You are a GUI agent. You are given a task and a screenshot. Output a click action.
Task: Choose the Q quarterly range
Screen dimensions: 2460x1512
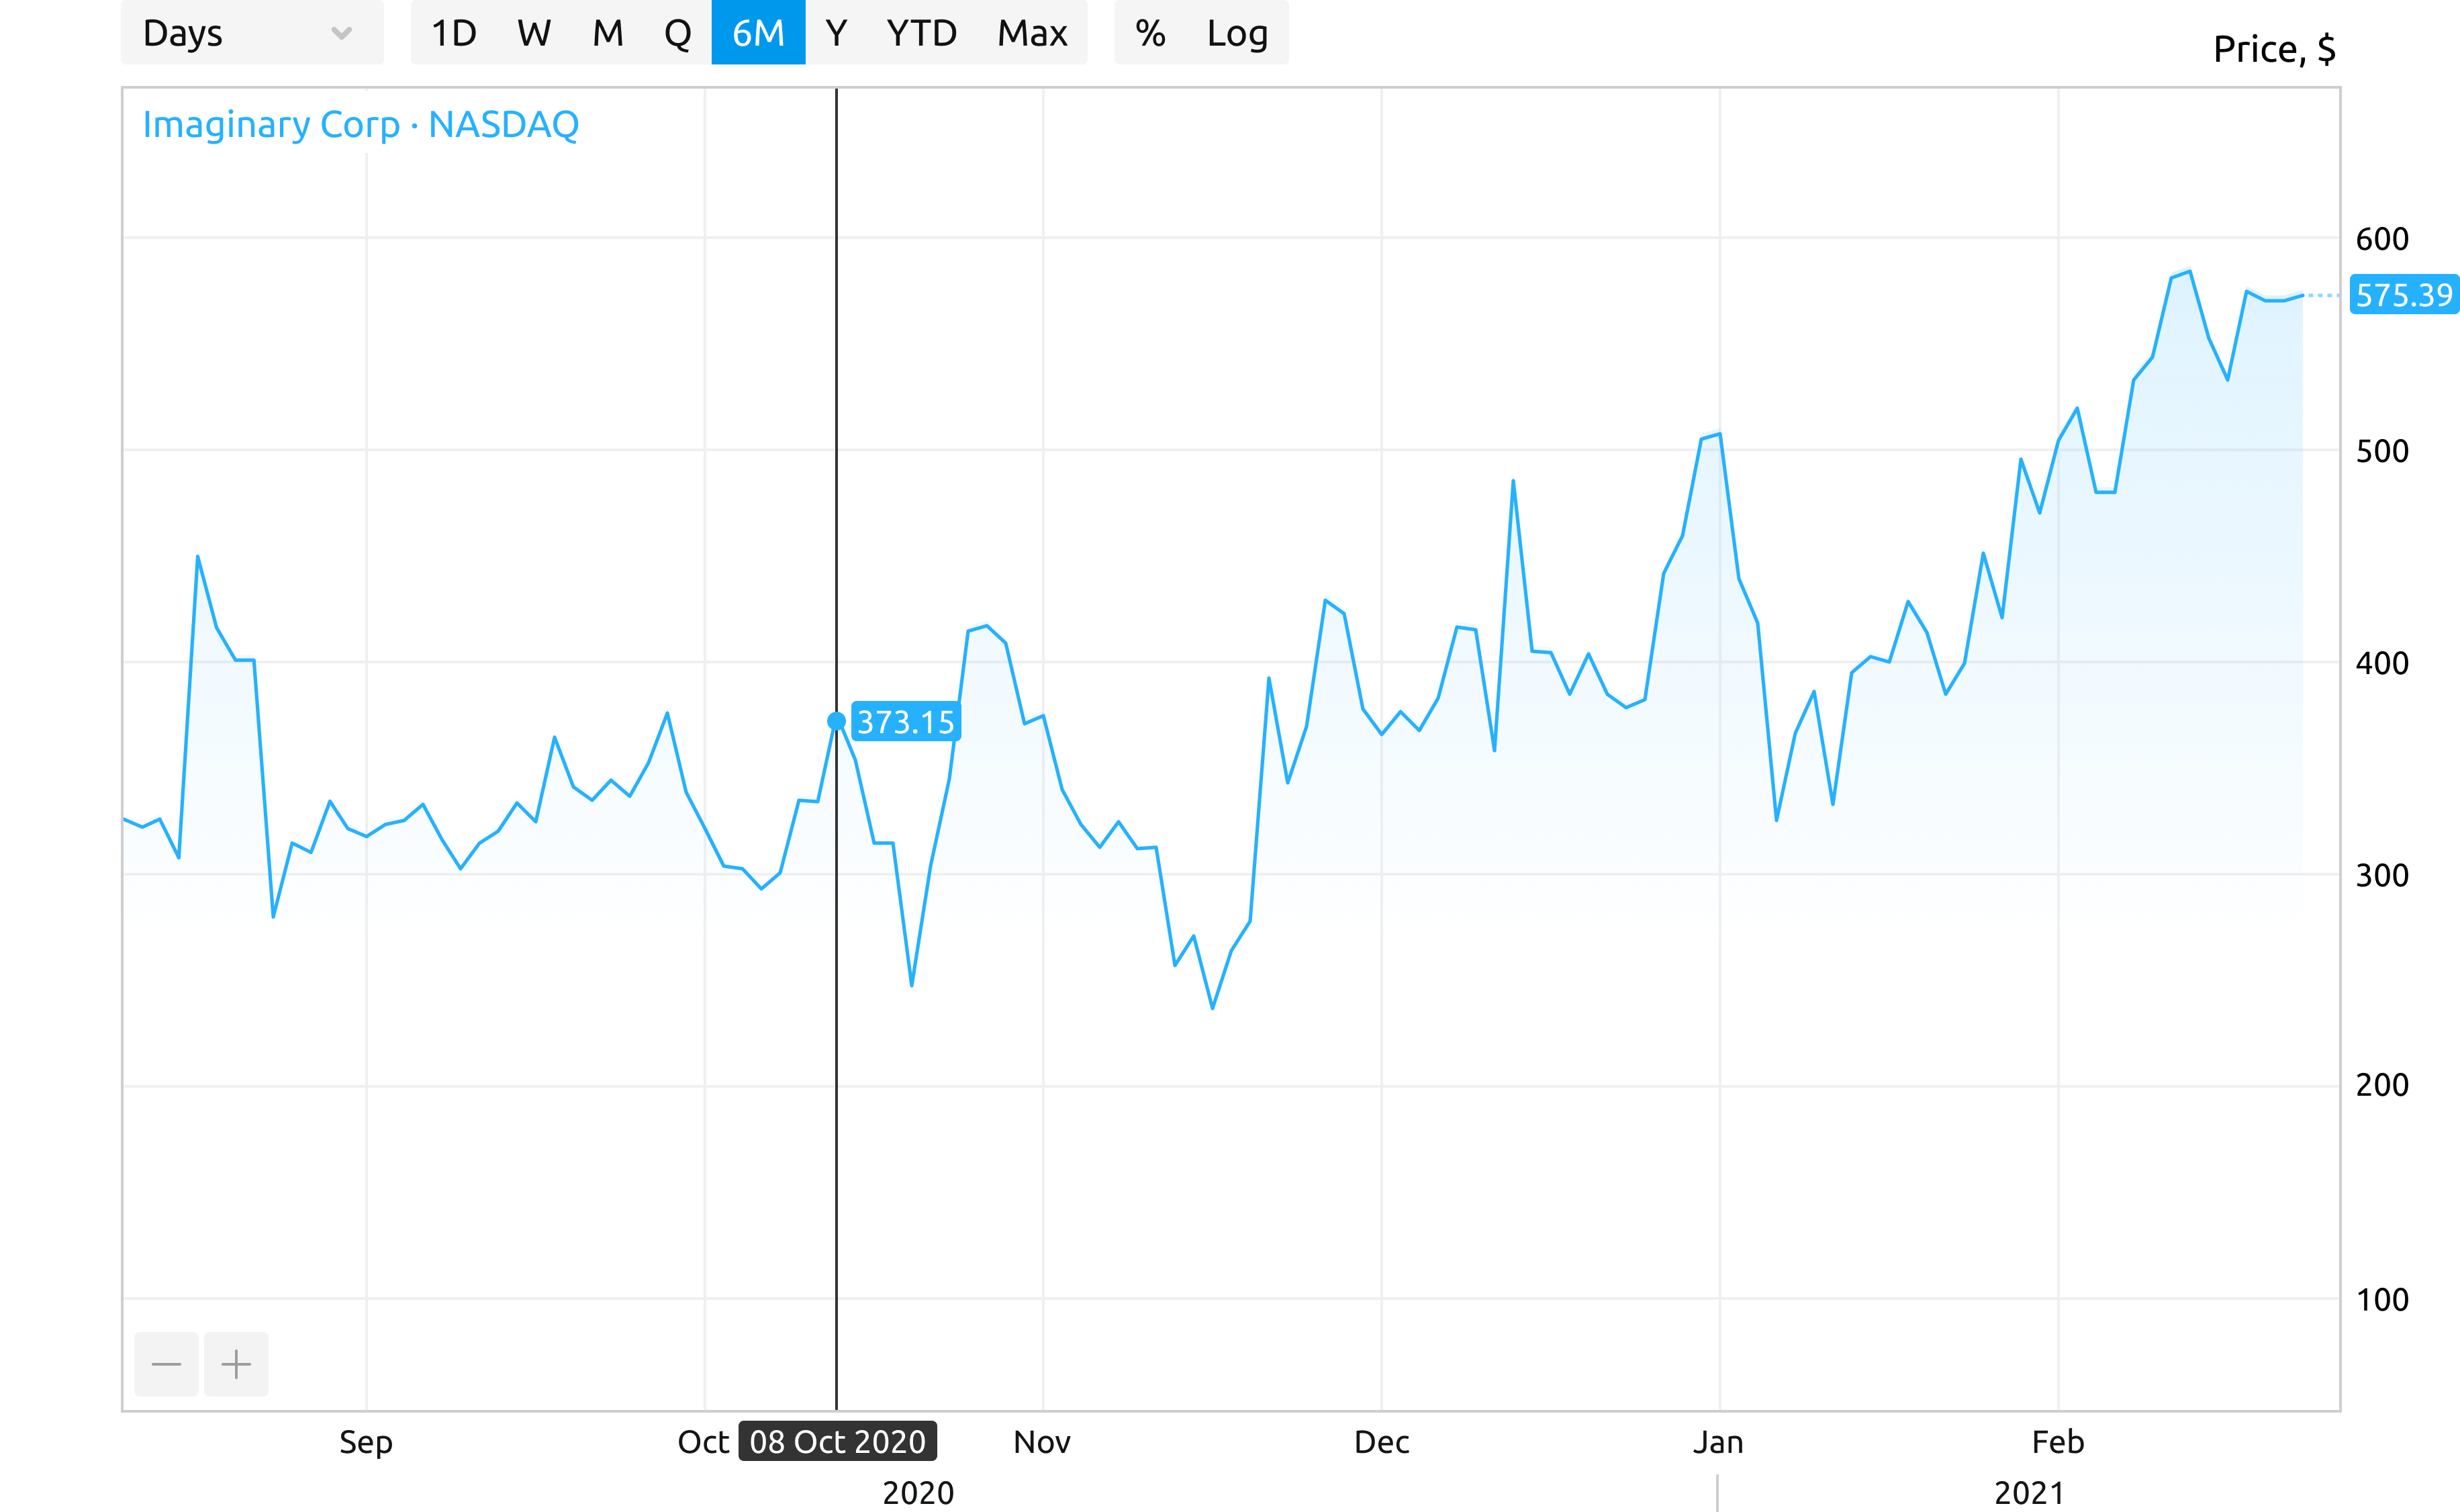678,33
